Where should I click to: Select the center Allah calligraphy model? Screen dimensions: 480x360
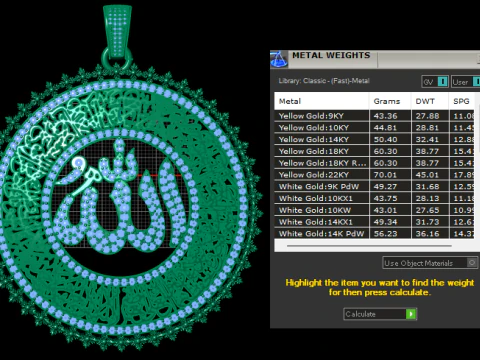coord(122,197)
